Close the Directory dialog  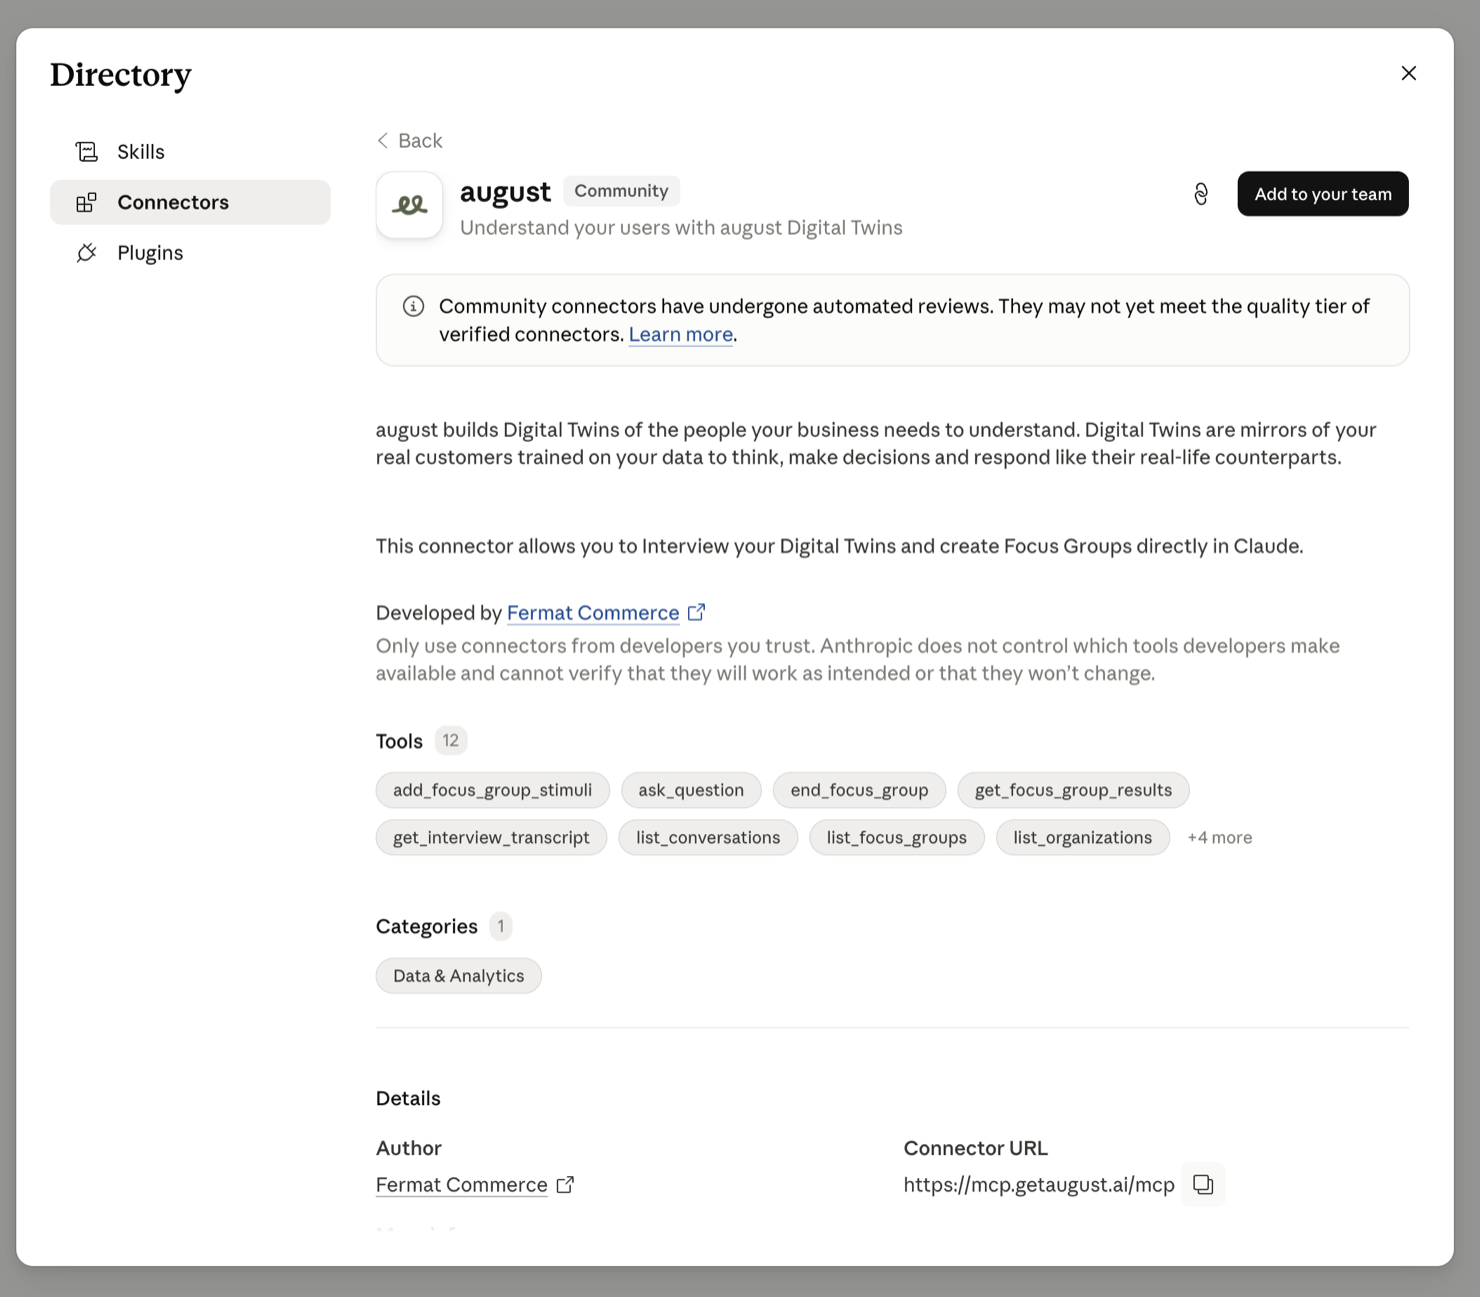pyautogui.click(x=1408, y=73)
